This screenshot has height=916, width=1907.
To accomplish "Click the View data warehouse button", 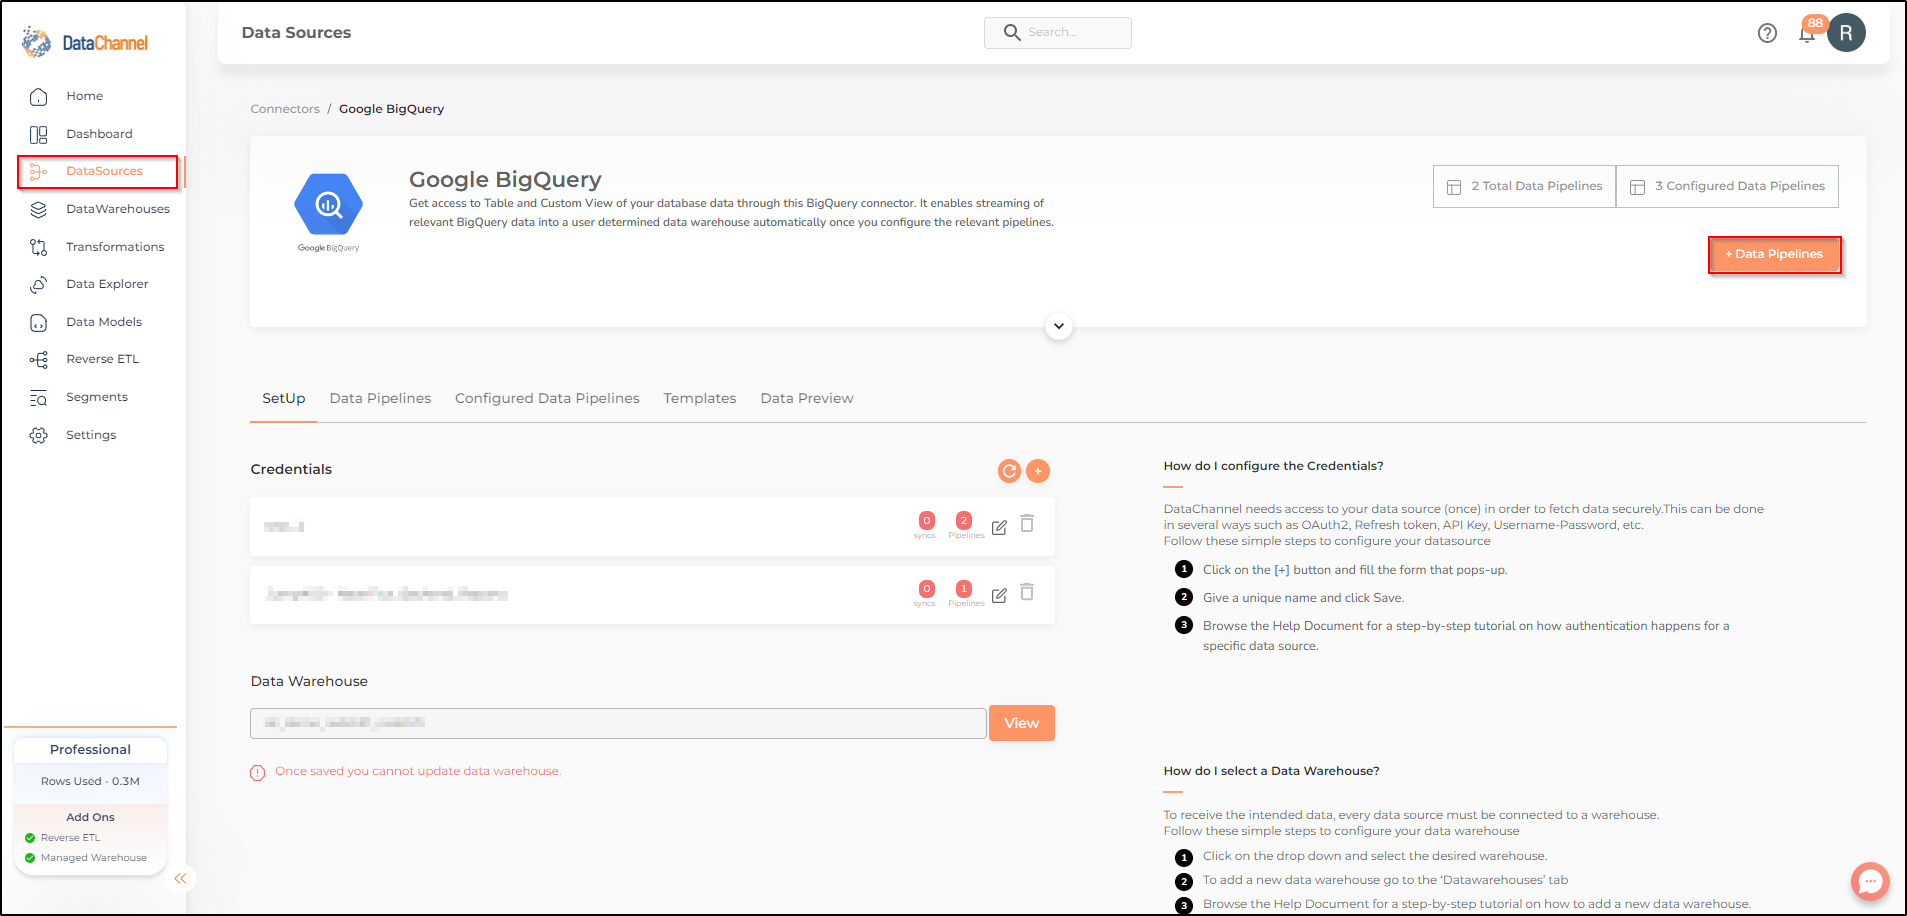I will click(x=1021, y=723).
